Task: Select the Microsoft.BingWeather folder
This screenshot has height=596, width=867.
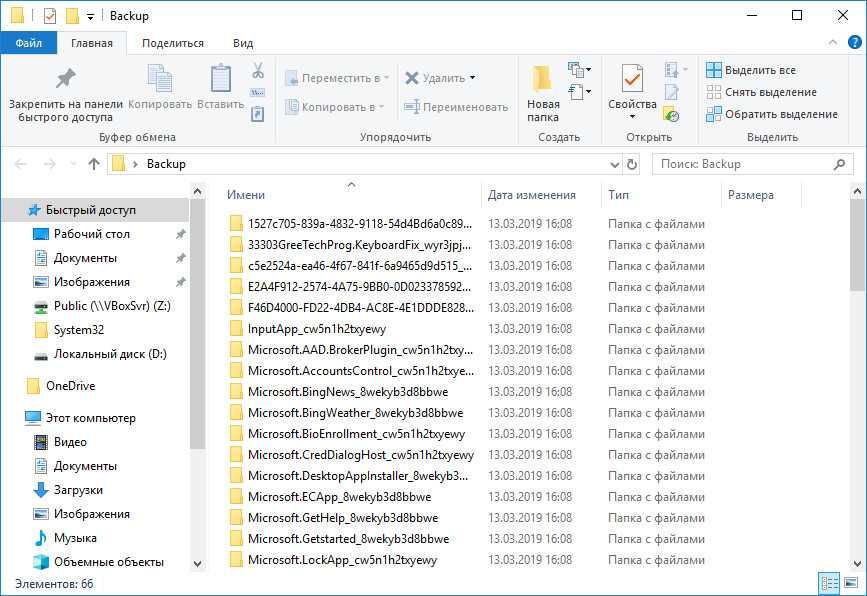Action: click(x=355, y=413)
